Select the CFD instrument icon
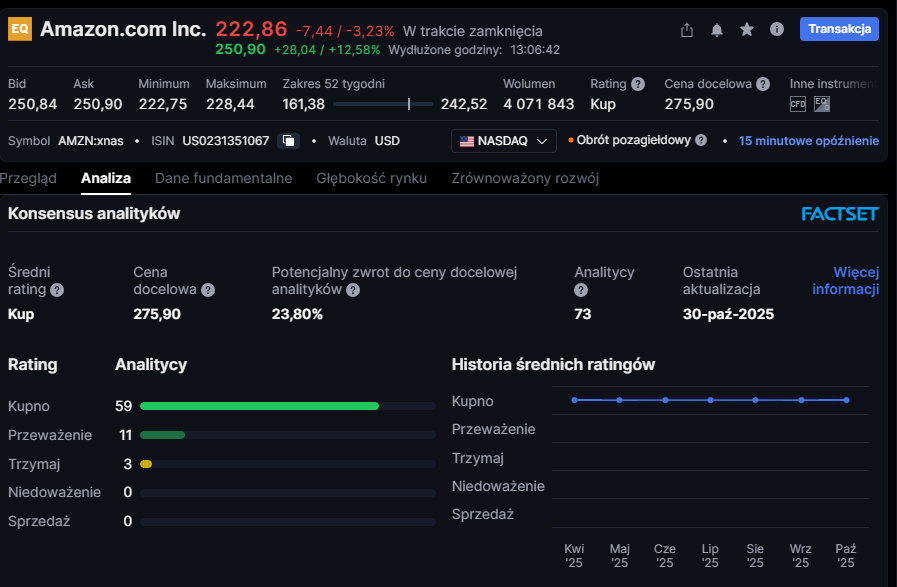The width and height of the screenshot is (897, 587). (797, 104)
